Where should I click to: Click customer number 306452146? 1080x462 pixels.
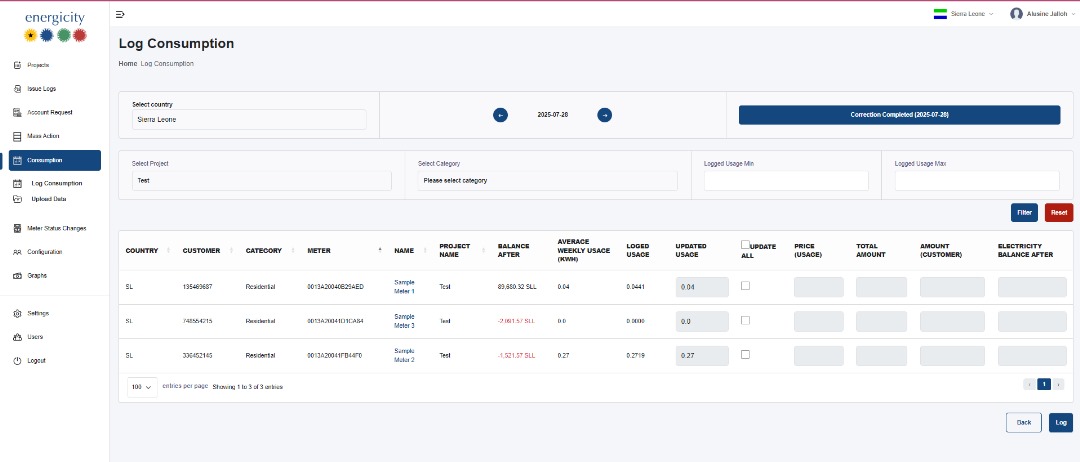197,355
